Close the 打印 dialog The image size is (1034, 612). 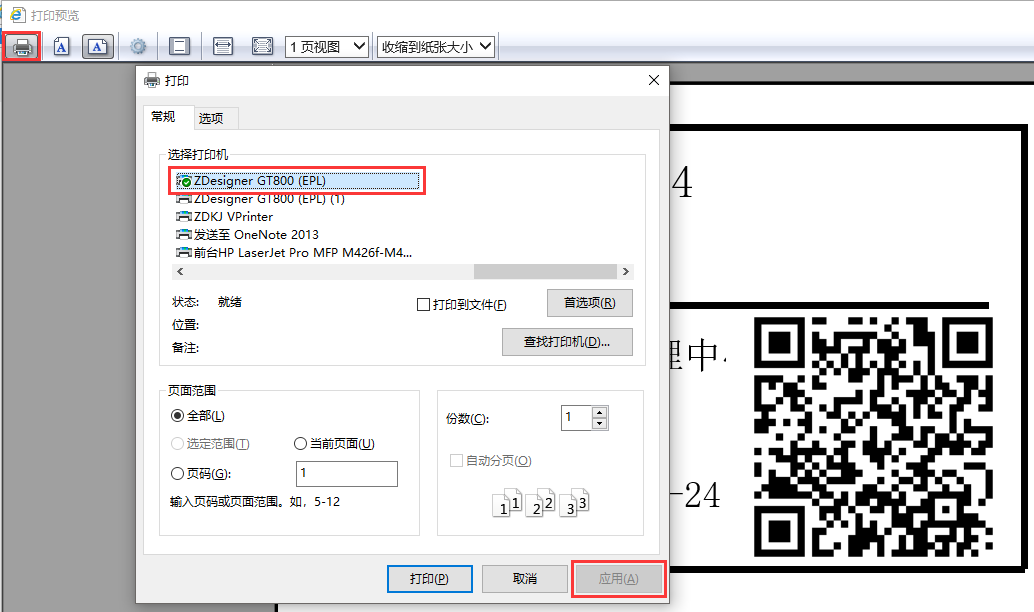pos(654,80)
